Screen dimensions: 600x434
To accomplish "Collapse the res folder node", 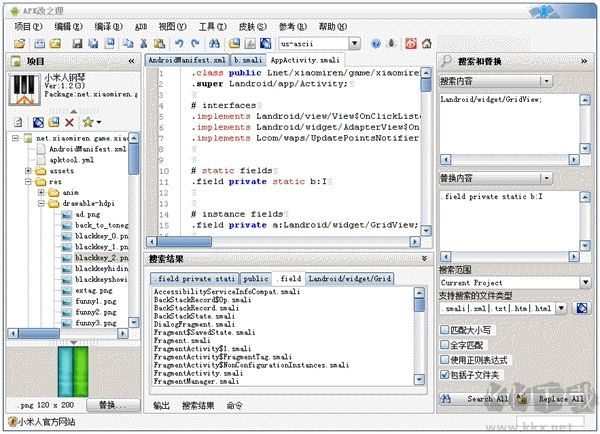I will tap(28, 182).
